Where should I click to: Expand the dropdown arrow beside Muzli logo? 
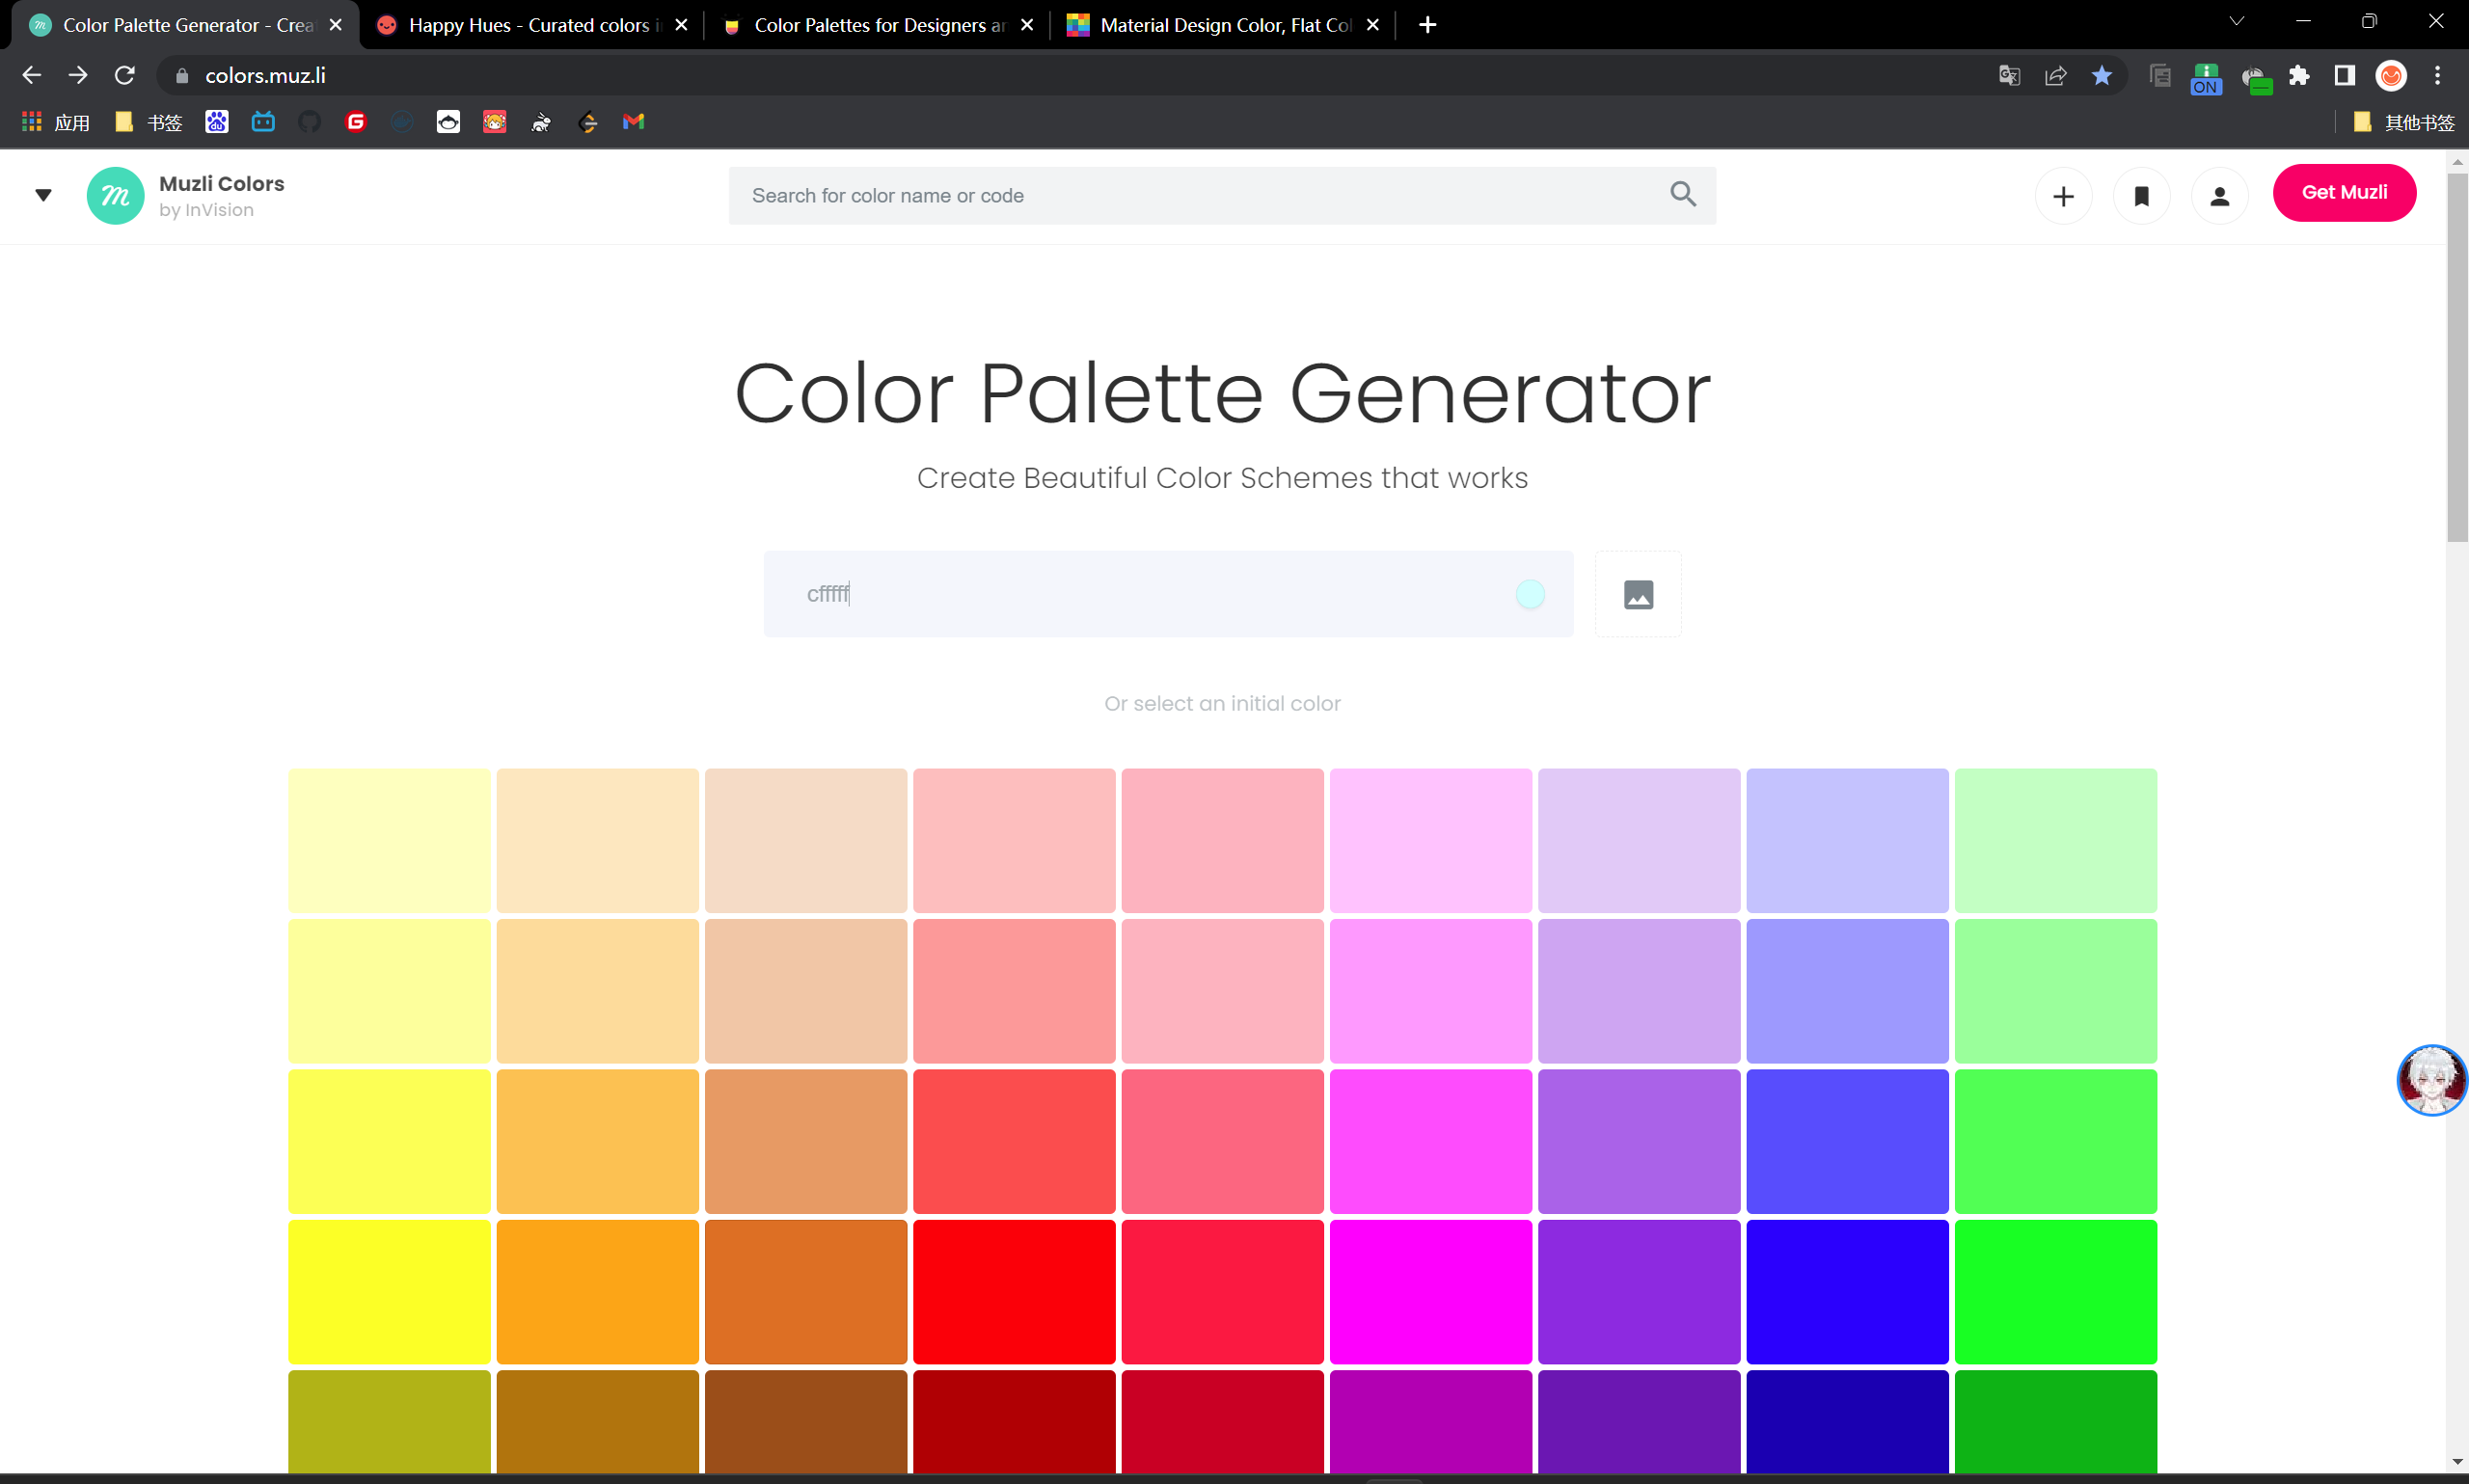[43, 196]
